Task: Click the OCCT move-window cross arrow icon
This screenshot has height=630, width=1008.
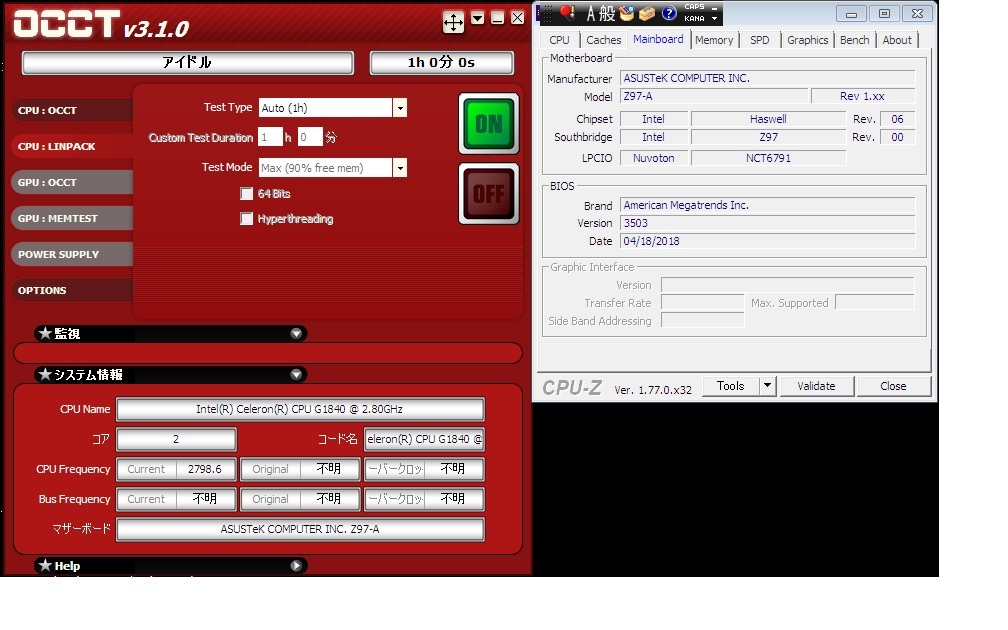Action: tap(453, 22)
